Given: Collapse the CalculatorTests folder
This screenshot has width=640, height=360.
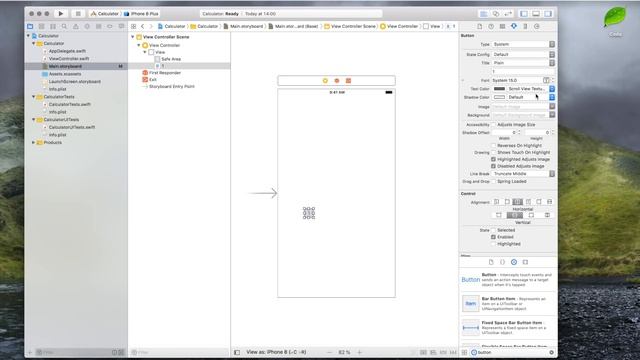Looking at the screenshot, I should click(x=33, y=97).
